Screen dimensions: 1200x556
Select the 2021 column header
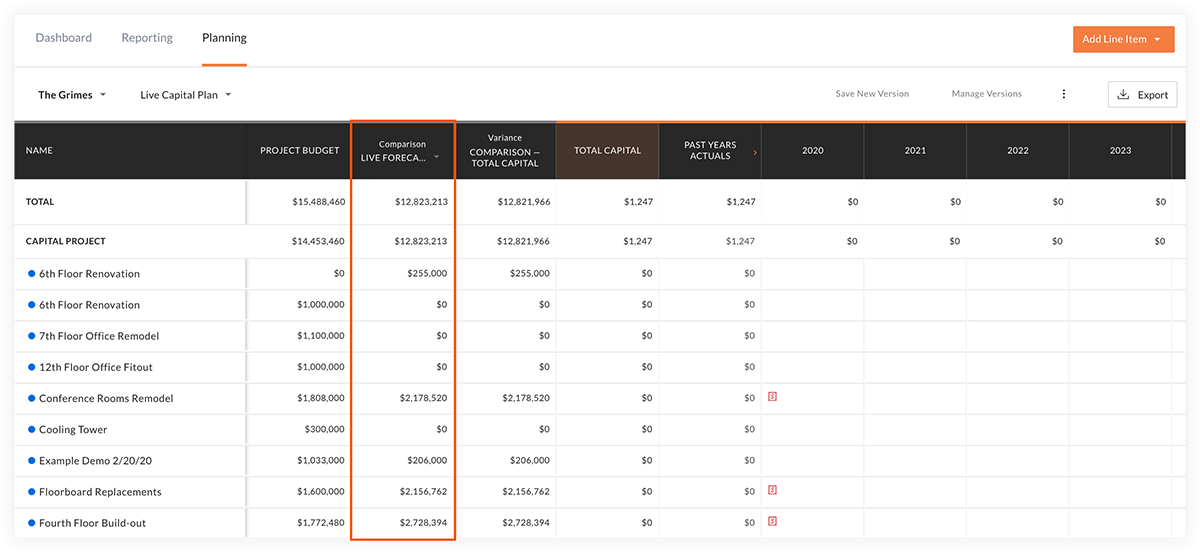pyautogui.click(x=915, y=151)
